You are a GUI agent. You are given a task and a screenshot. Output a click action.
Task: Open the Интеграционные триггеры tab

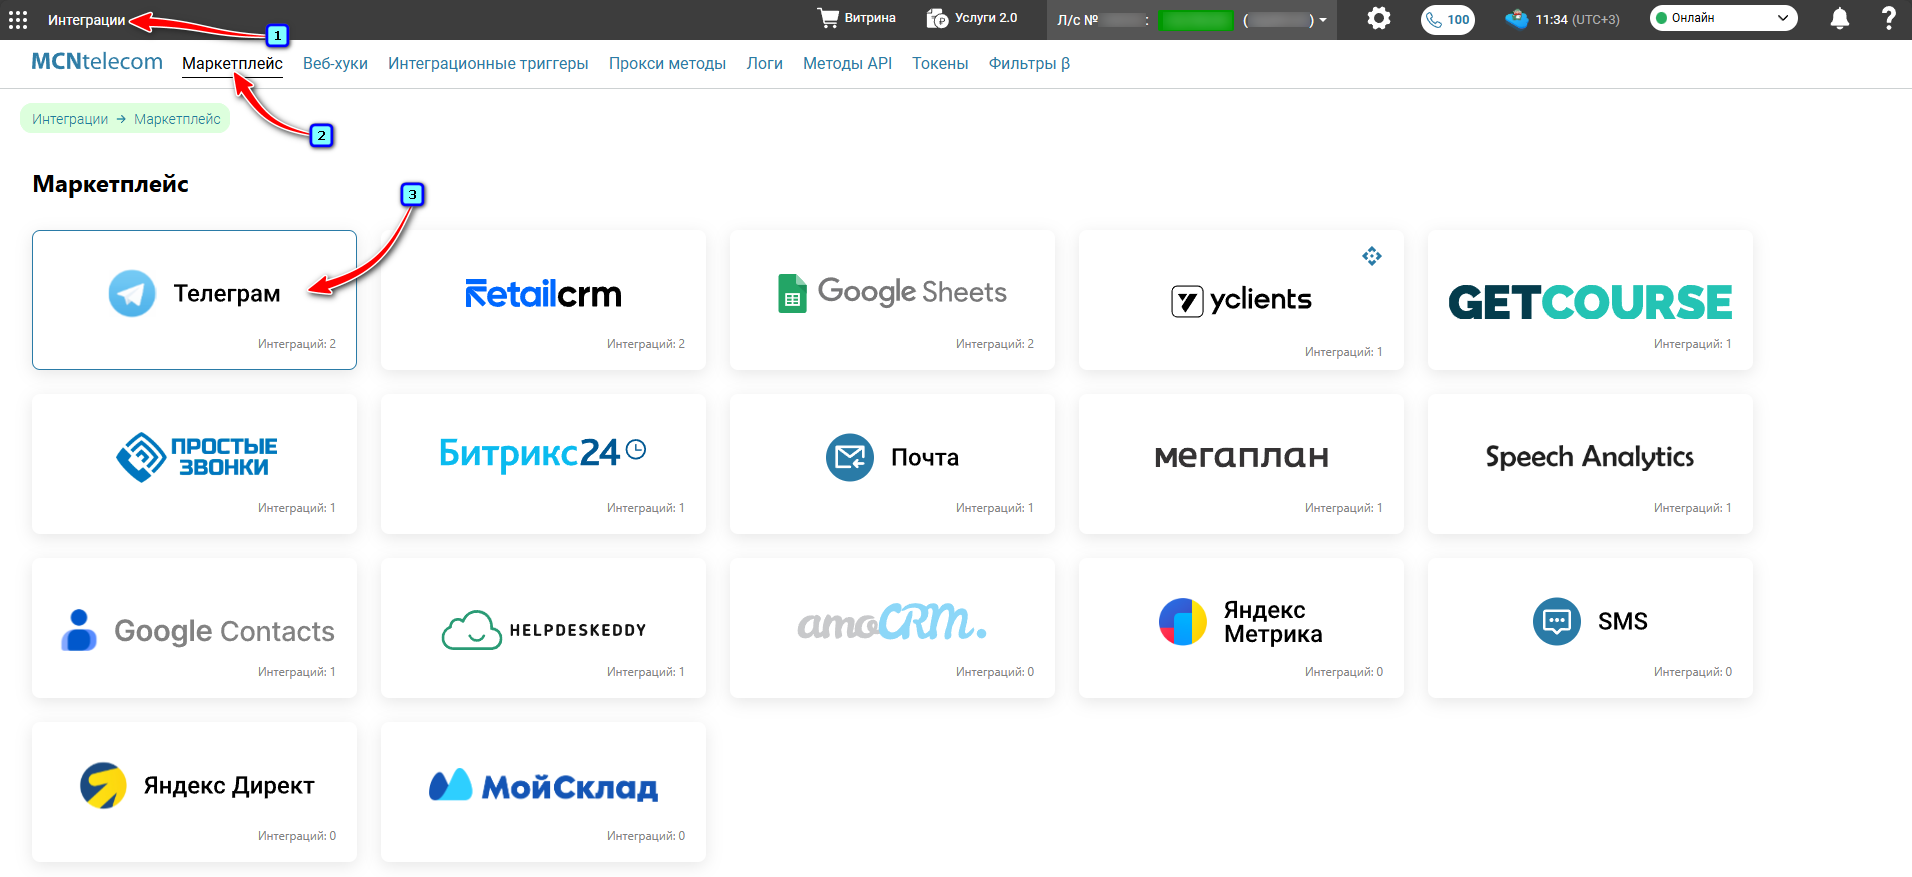(488, 63)
